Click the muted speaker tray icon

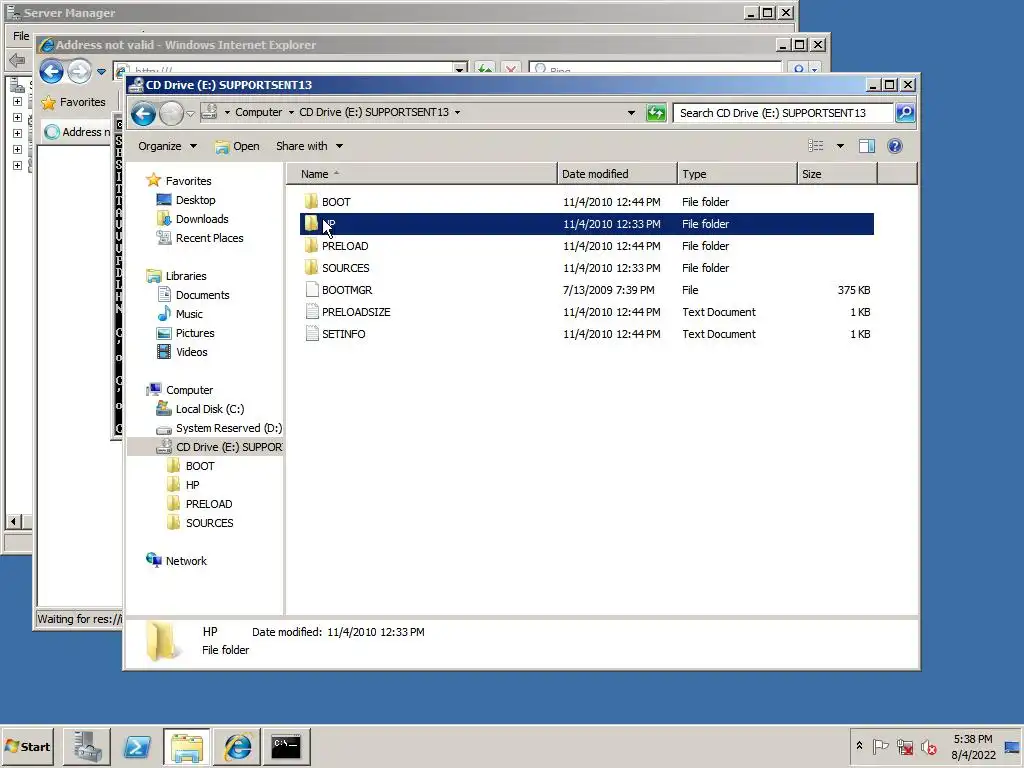click(928, 746)
